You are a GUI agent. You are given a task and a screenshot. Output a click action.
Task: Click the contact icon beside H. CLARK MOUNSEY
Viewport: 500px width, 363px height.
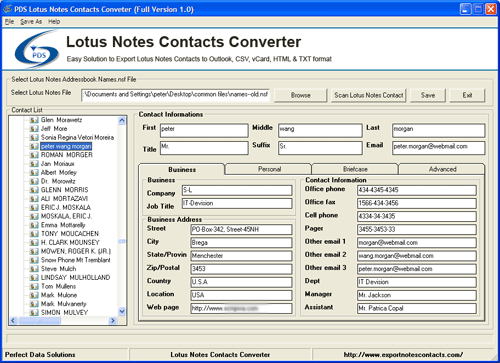34,243
